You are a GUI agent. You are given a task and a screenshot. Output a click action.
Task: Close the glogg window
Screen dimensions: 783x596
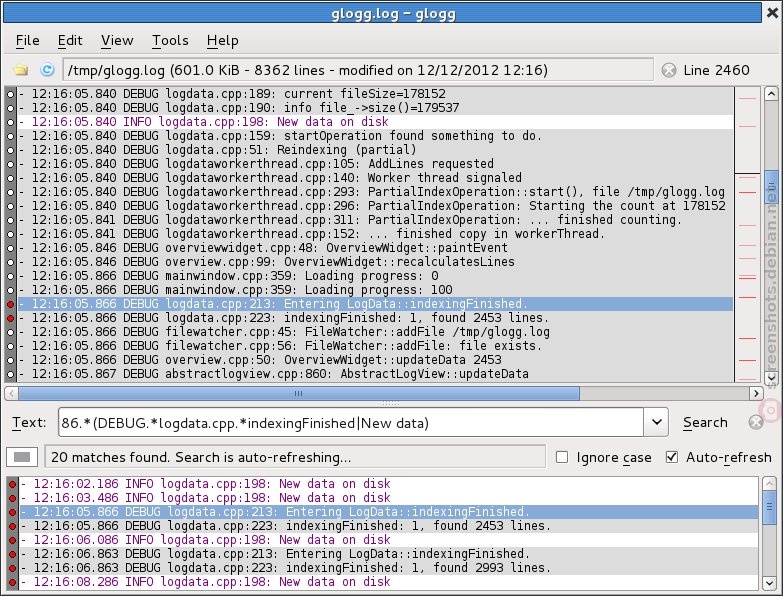coord(773,12)
